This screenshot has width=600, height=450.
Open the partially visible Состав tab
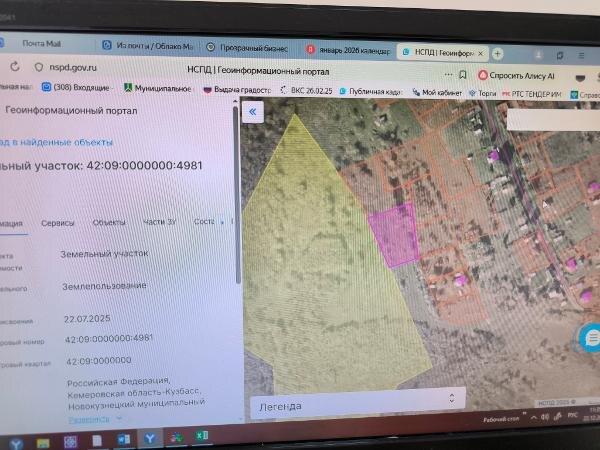pyautogui.click(x=204, y=222)
